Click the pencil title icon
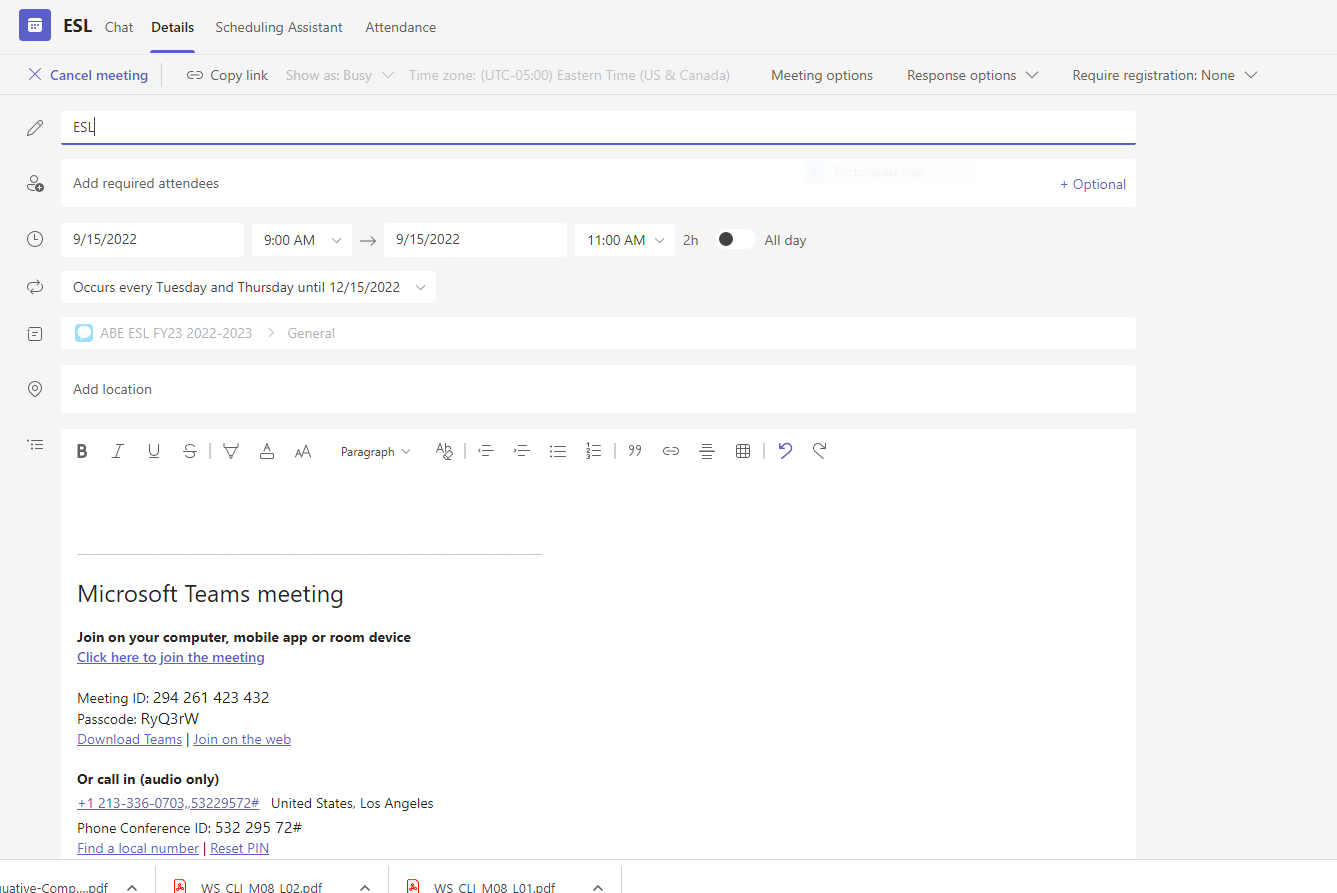 (35, 128)
